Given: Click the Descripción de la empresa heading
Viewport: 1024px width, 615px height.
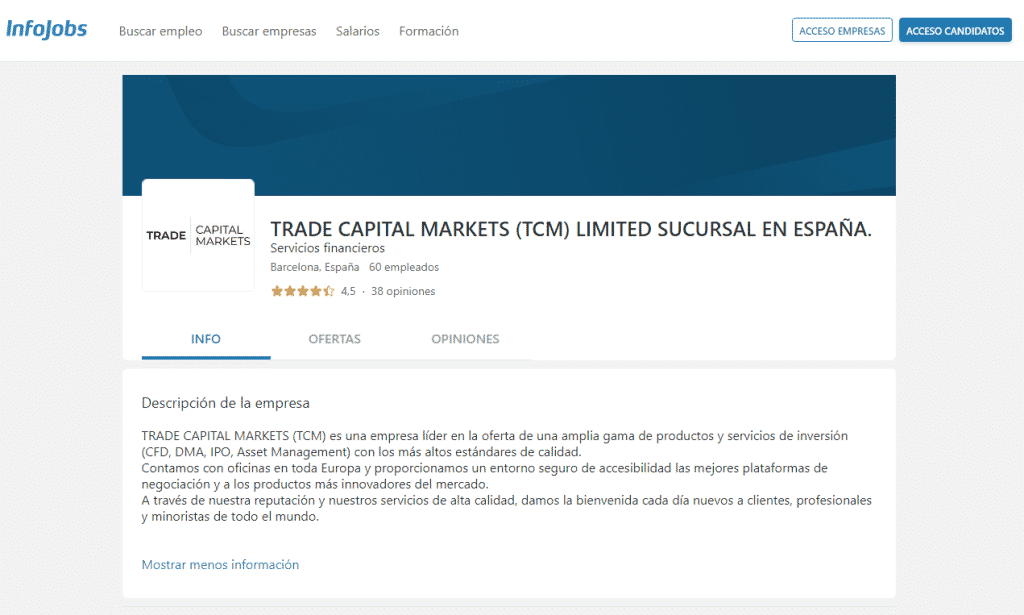Looking at the screenshot, I should coord(225,403).
